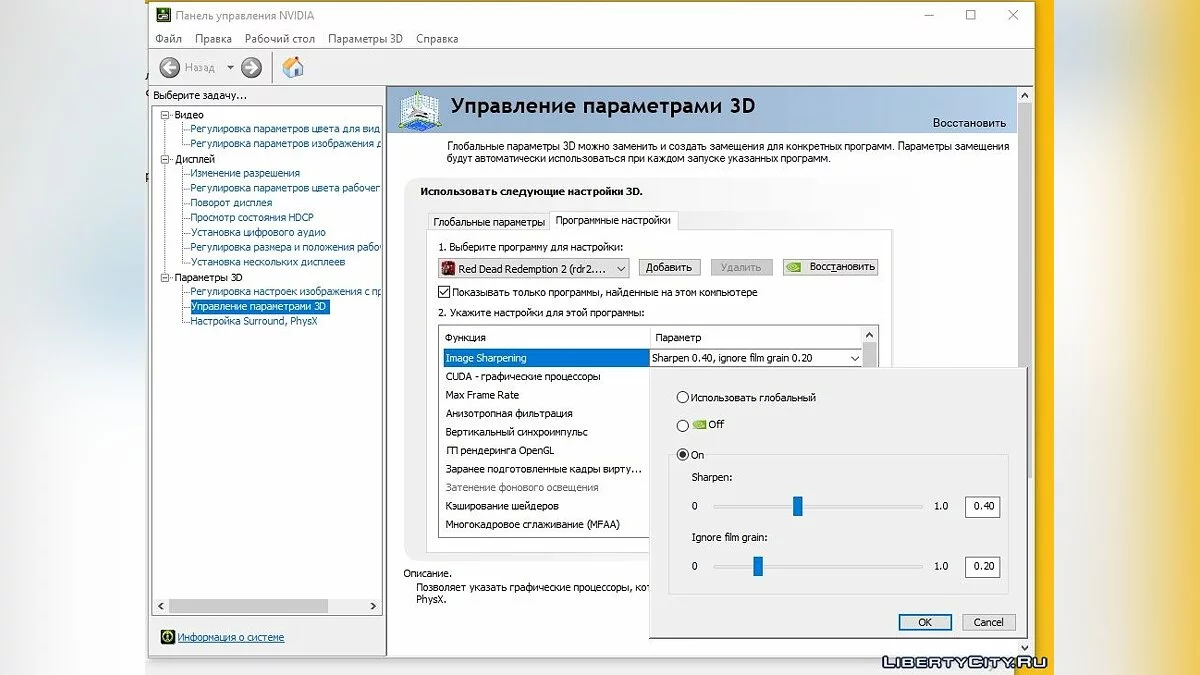Viewport: 1200px width, 675px height.
Task: Click the Home icon in toolbar
Action: (293, 67)
